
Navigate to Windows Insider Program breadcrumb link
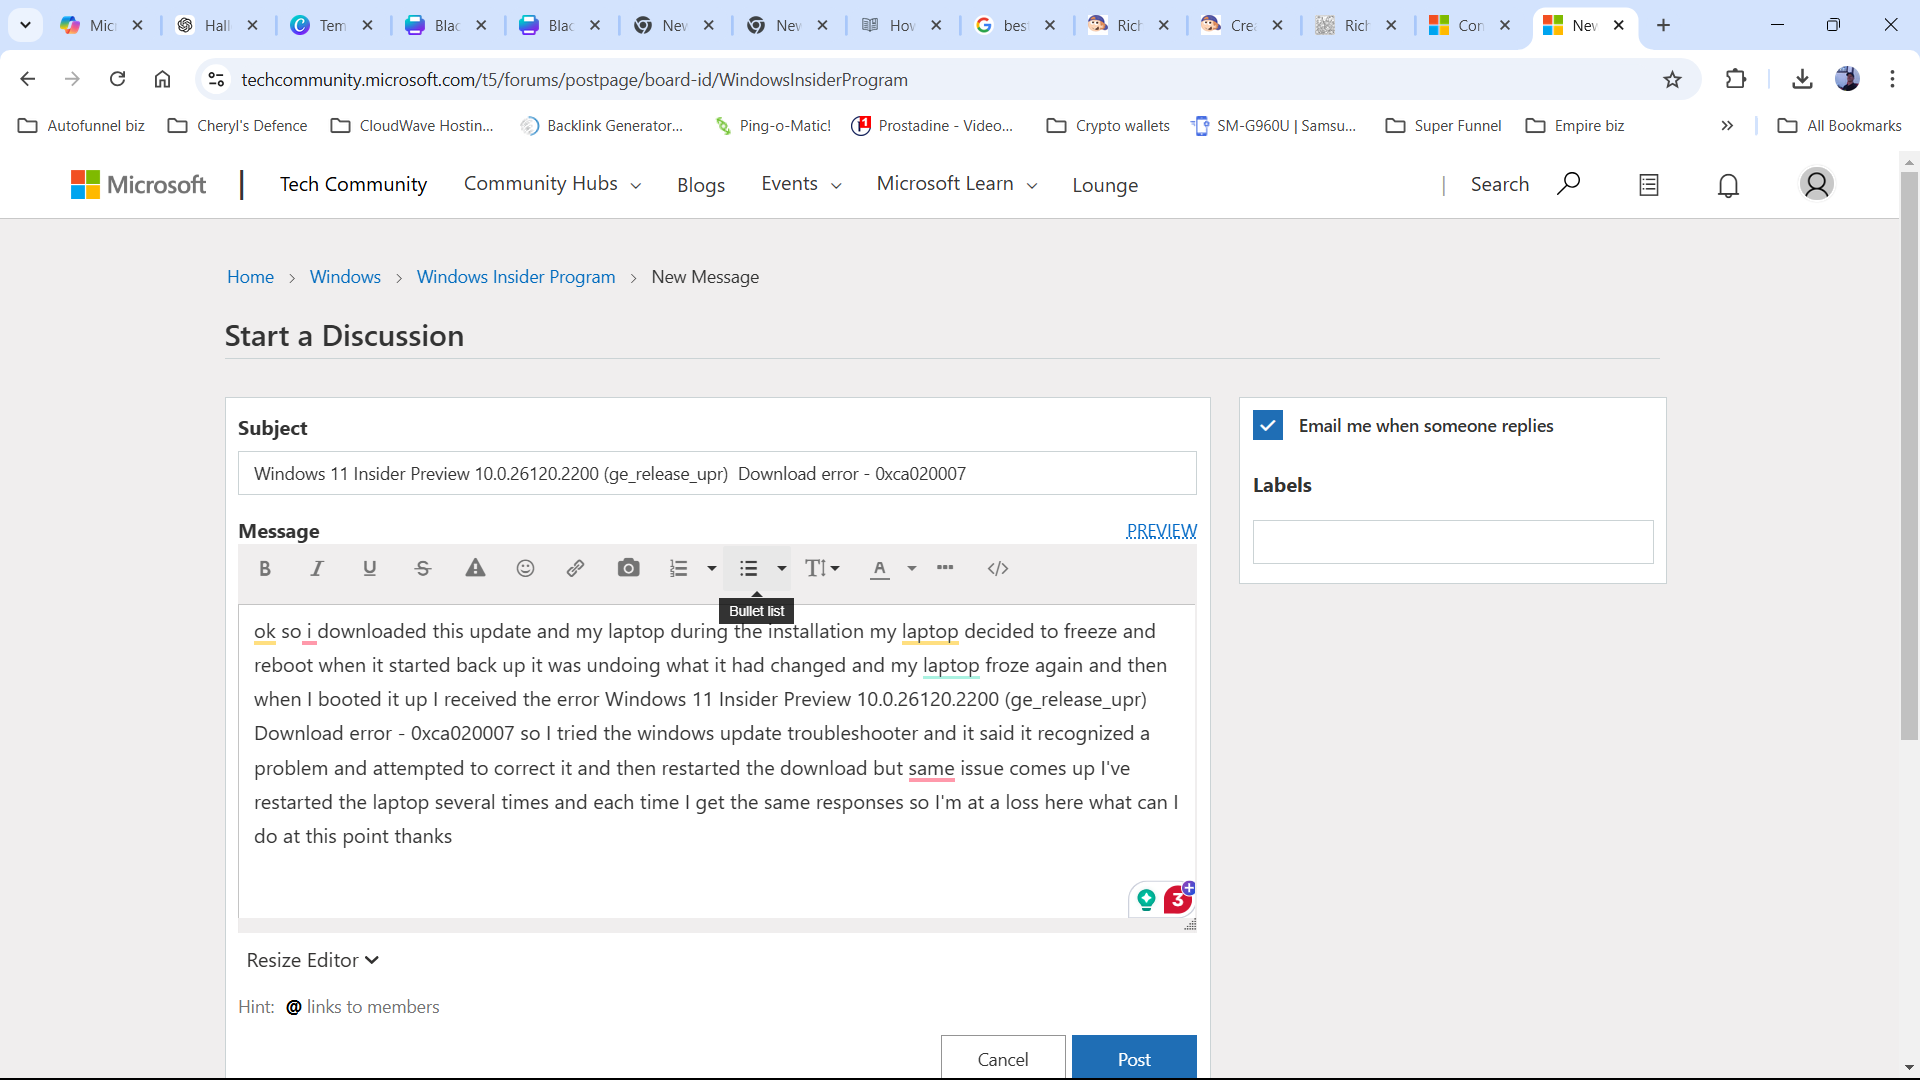coord(515,277)
